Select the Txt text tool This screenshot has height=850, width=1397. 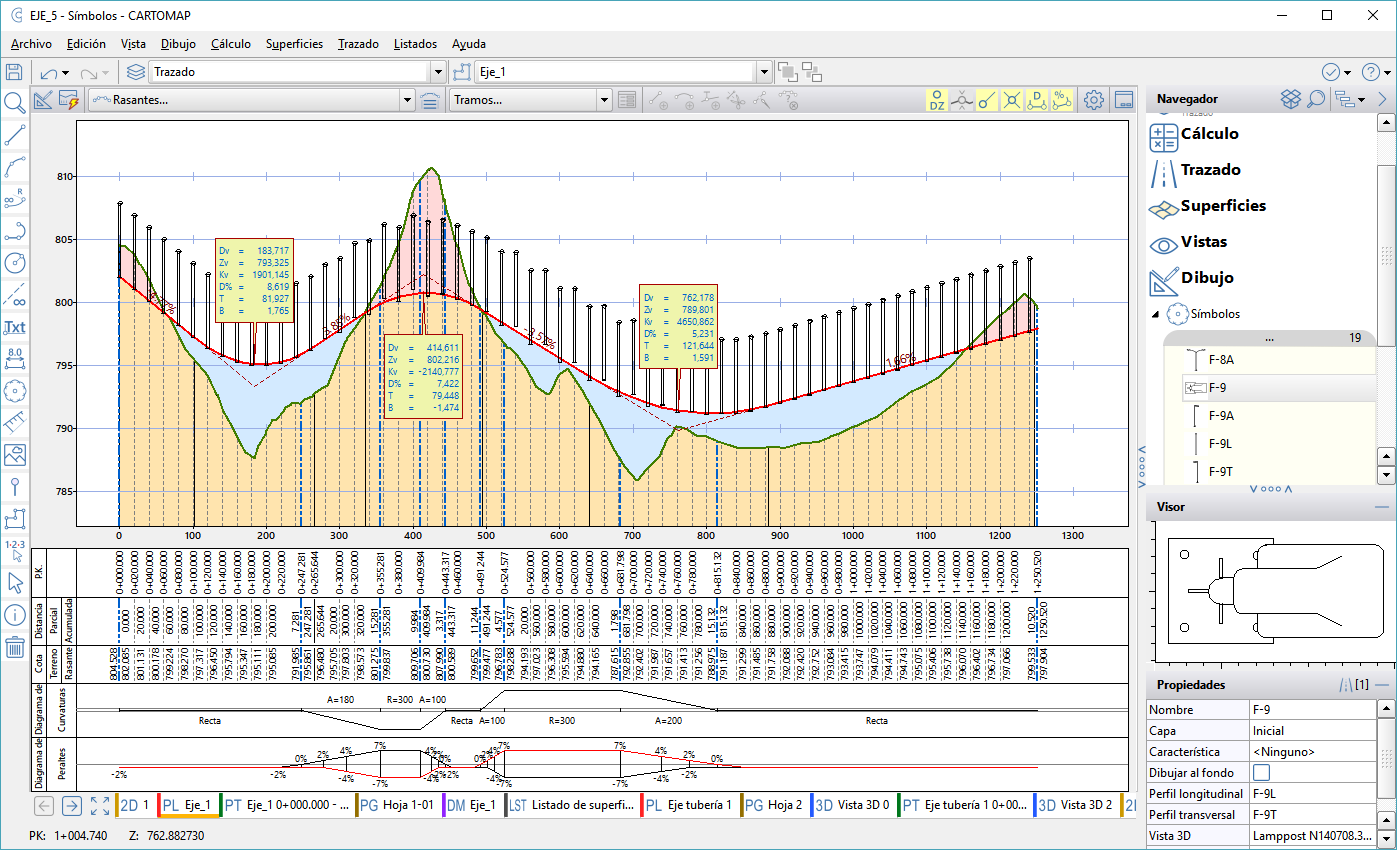click(x=14, y=327)
